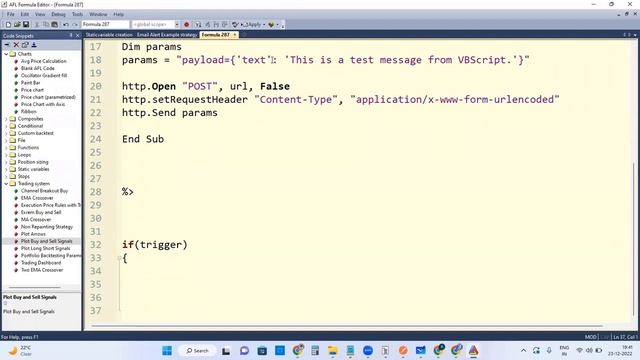
Task: Expand the Loops folder
Action: 6,155
